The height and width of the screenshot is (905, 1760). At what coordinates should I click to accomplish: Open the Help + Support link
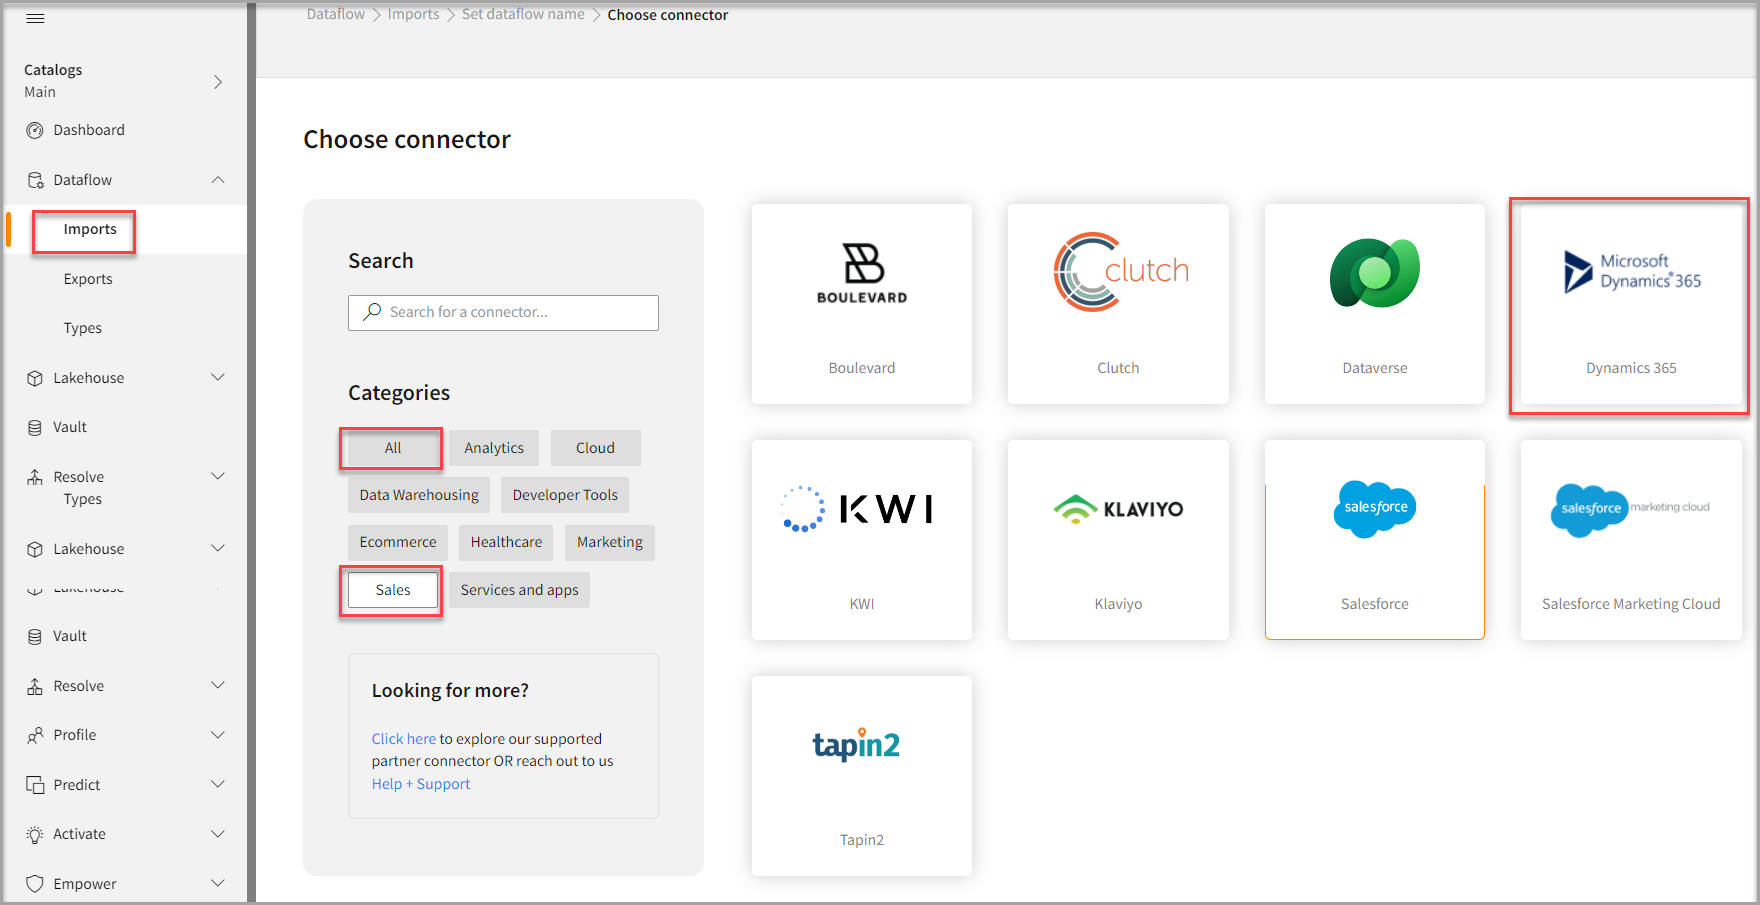coord(421,784)
